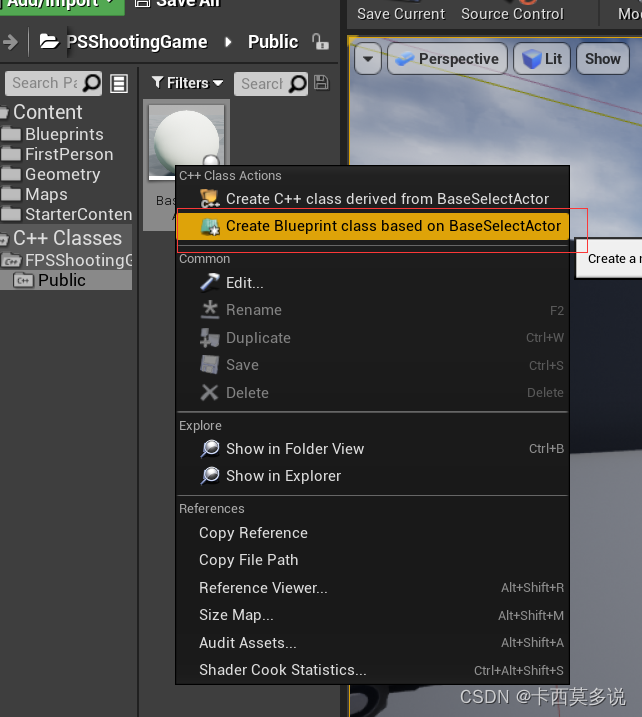Click the Duplicate menu entry
This screenshot has height=717, width=642.
(373, 337)
